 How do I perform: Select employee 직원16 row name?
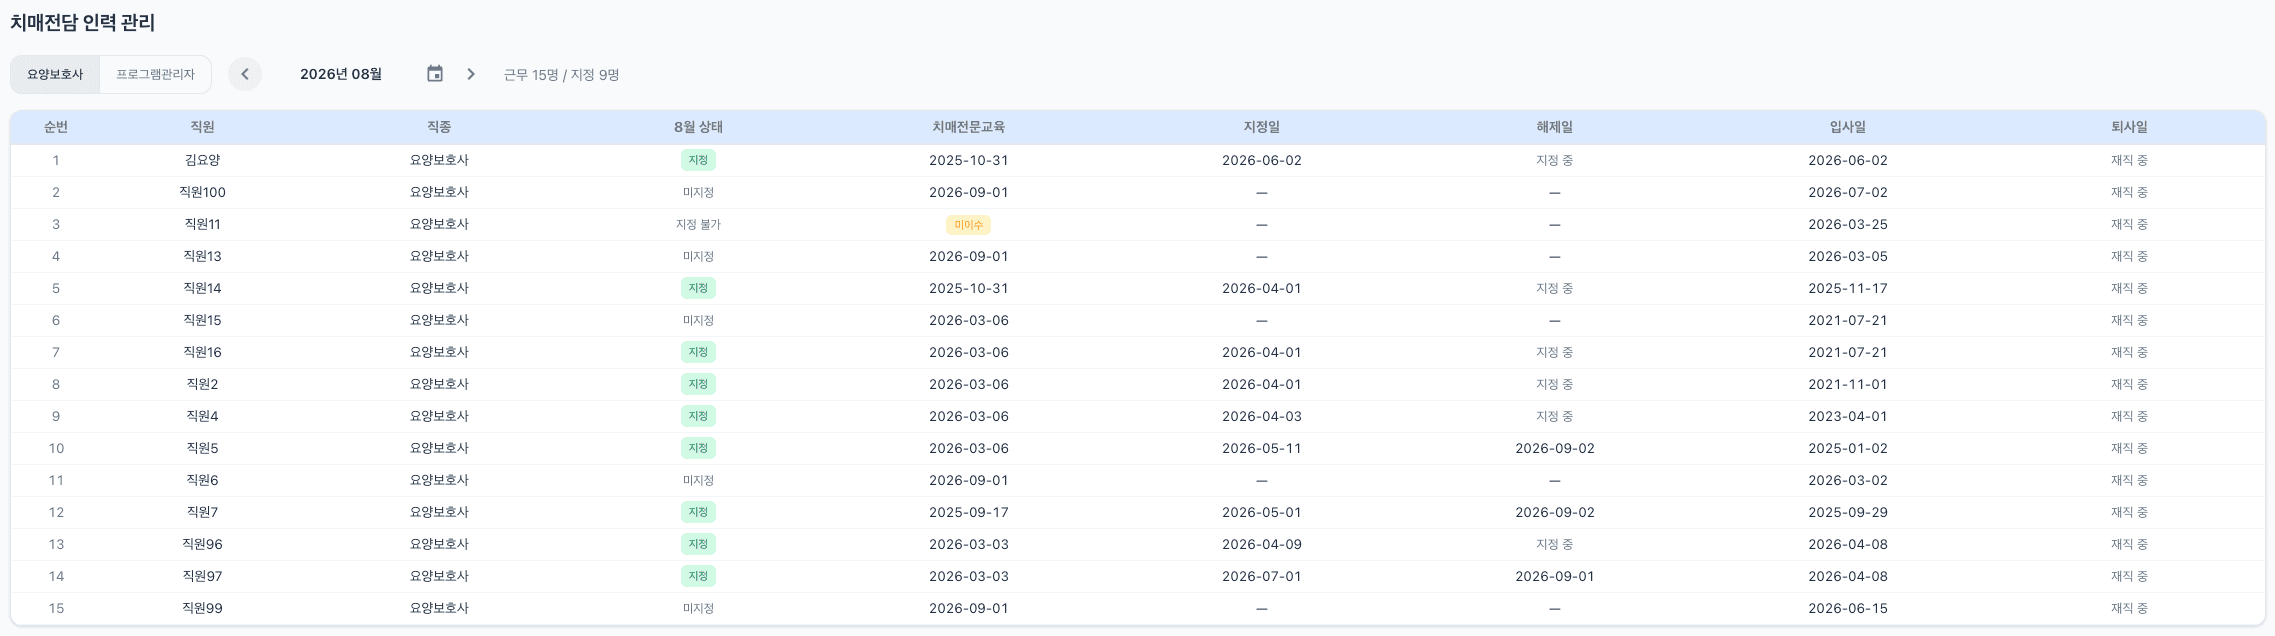point(202,352)
